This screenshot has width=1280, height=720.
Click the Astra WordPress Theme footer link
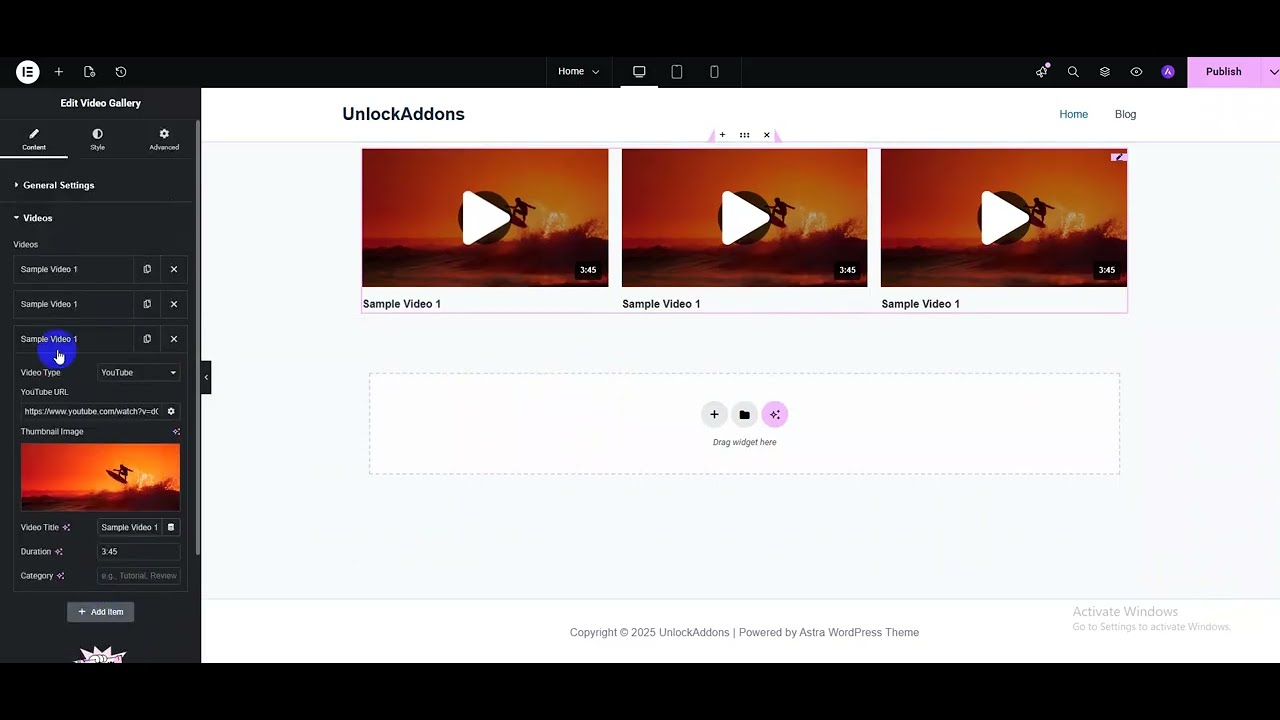[859, 632]
